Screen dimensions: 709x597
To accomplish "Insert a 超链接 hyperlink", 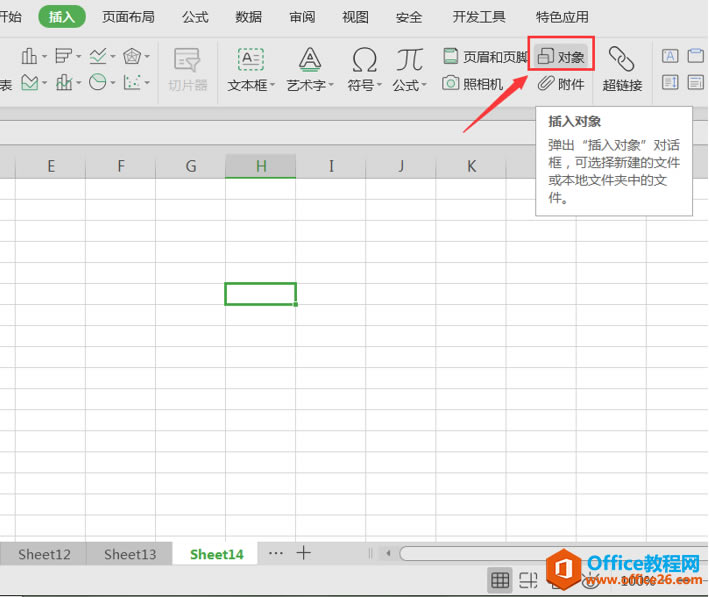I will click(622, 69).
